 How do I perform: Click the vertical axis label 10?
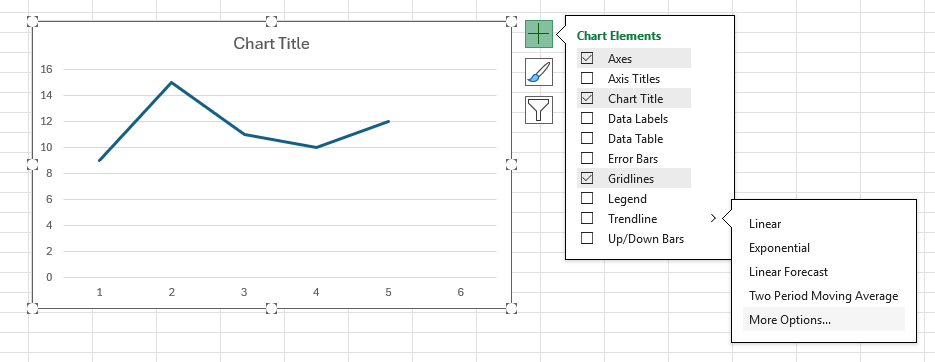click(x=47, y=147)
